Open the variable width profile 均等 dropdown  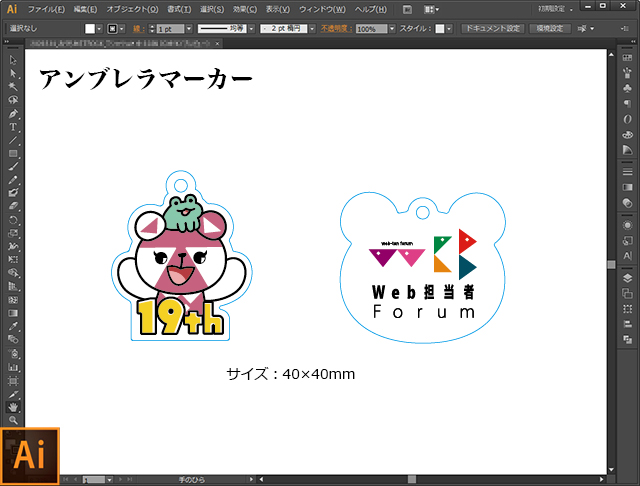(251, 29)
